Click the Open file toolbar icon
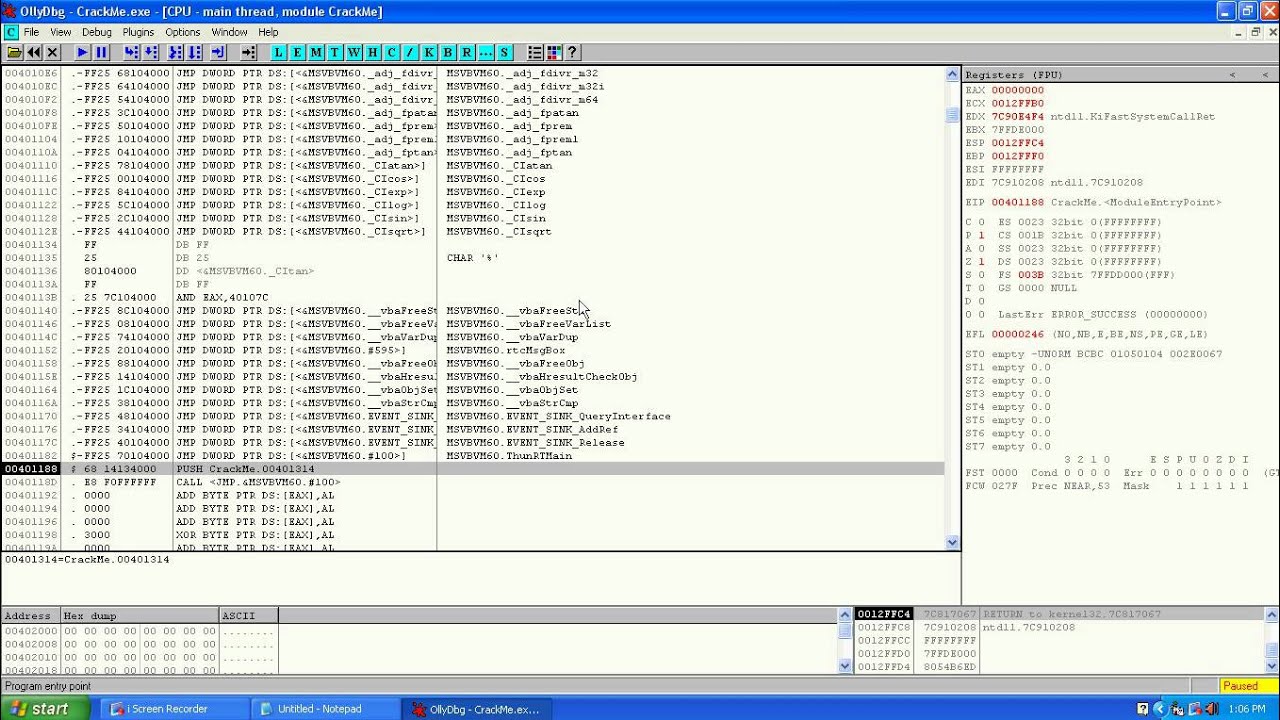 point(14,52)
